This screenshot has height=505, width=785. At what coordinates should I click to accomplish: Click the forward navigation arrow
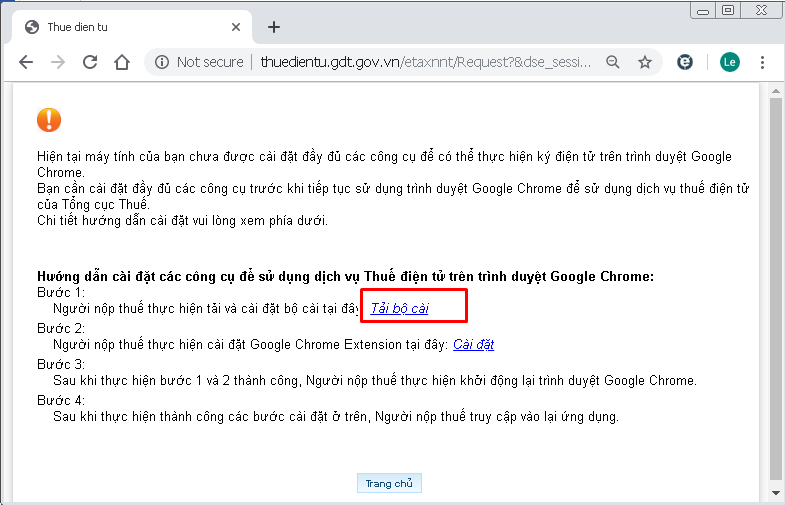[x=58, y=62]
